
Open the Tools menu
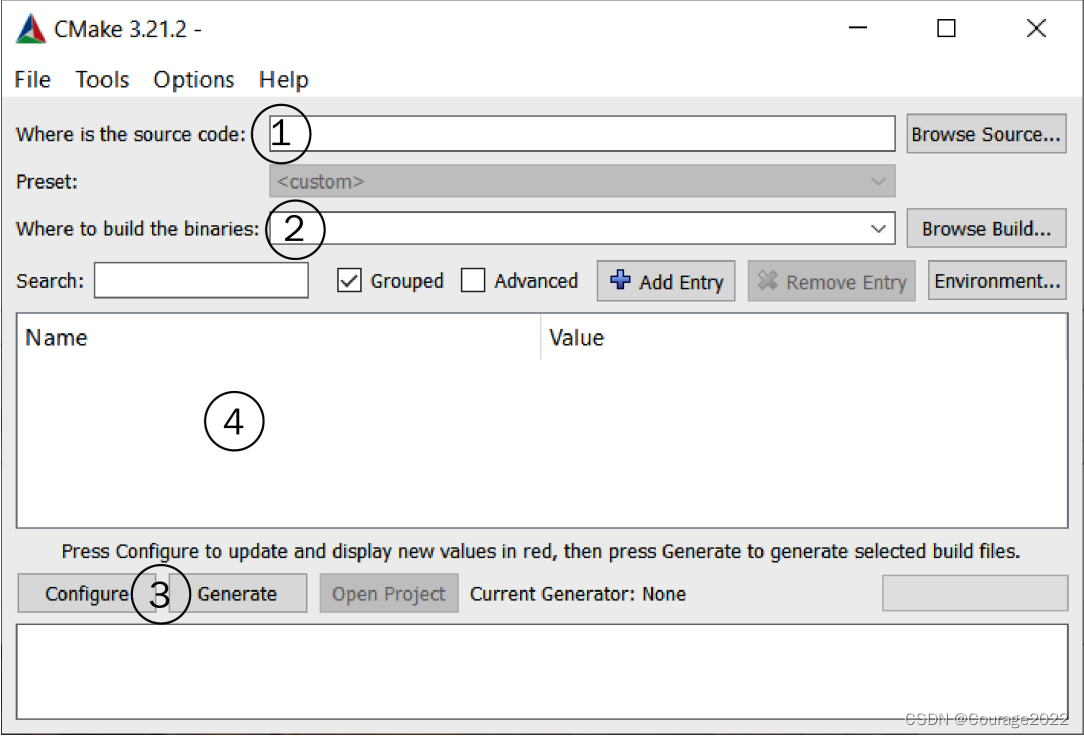click(x=102, y=79)
